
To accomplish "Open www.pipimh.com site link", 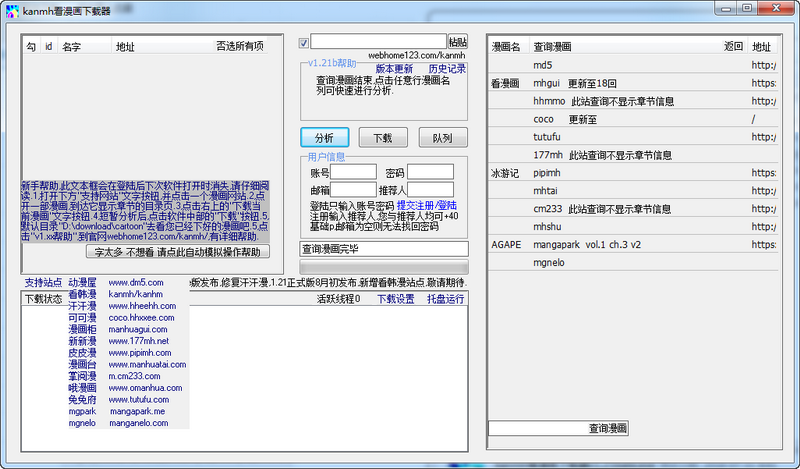I will pos(140,353).
